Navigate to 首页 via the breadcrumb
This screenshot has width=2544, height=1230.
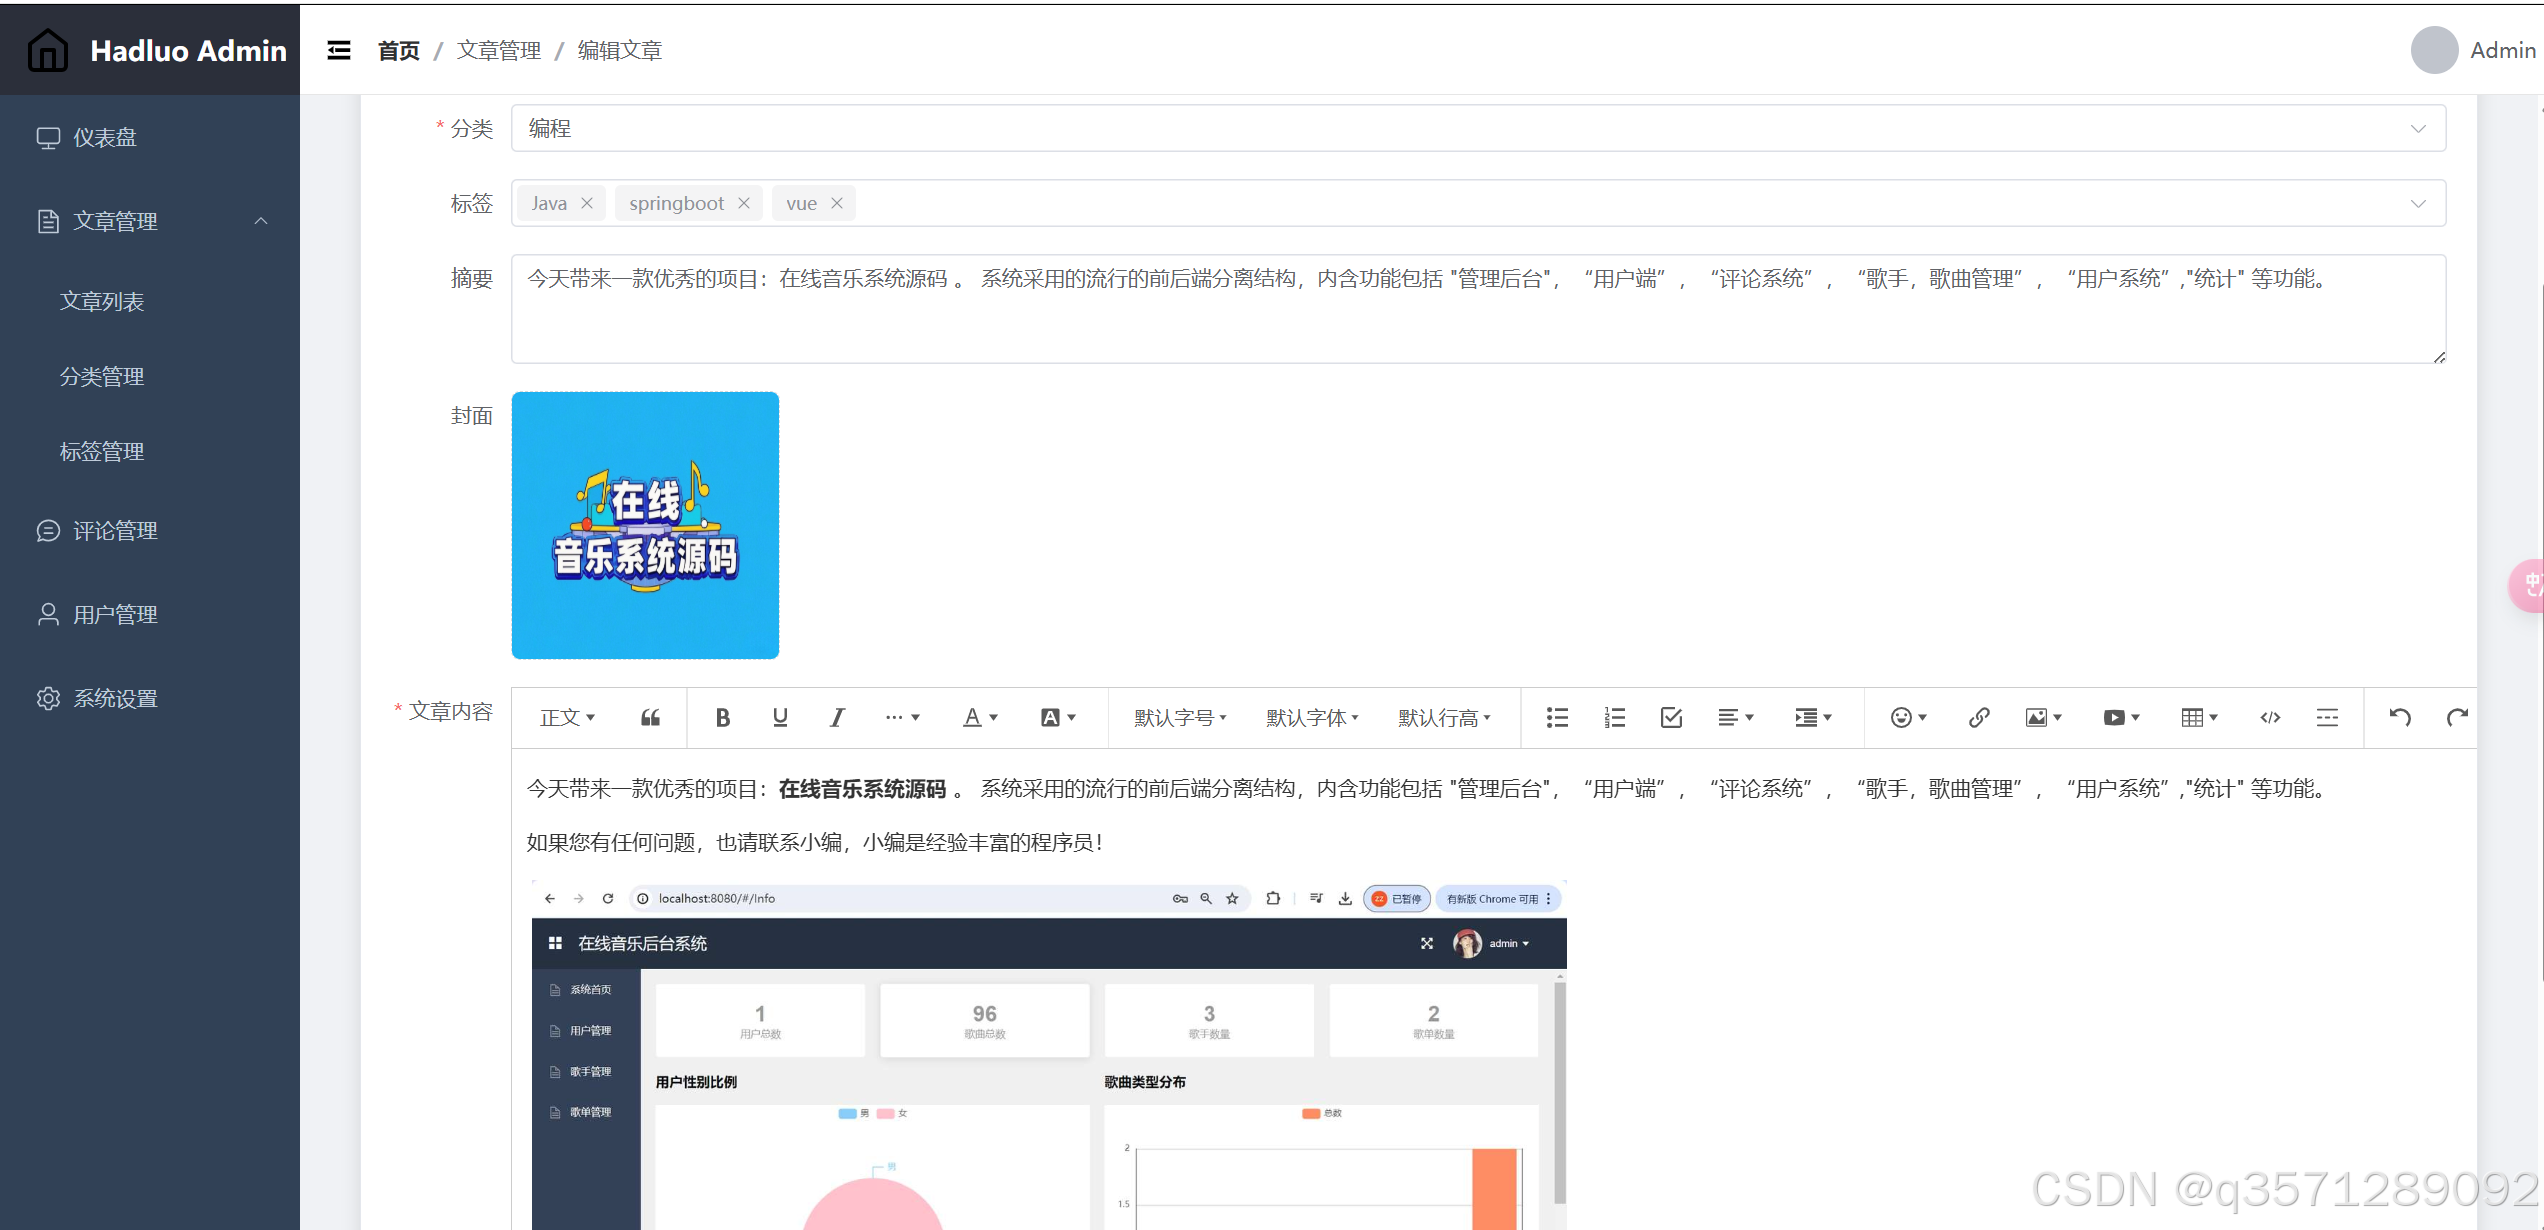pos(397,50)
